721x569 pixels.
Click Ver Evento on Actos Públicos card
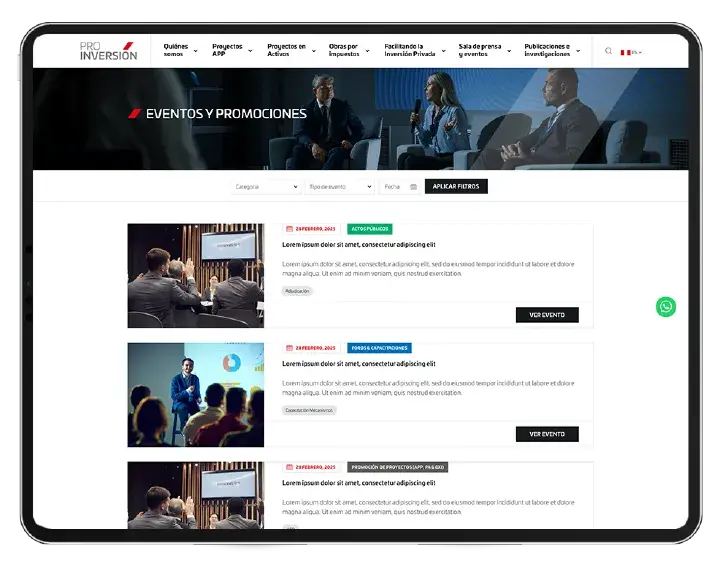coord(547,315)
